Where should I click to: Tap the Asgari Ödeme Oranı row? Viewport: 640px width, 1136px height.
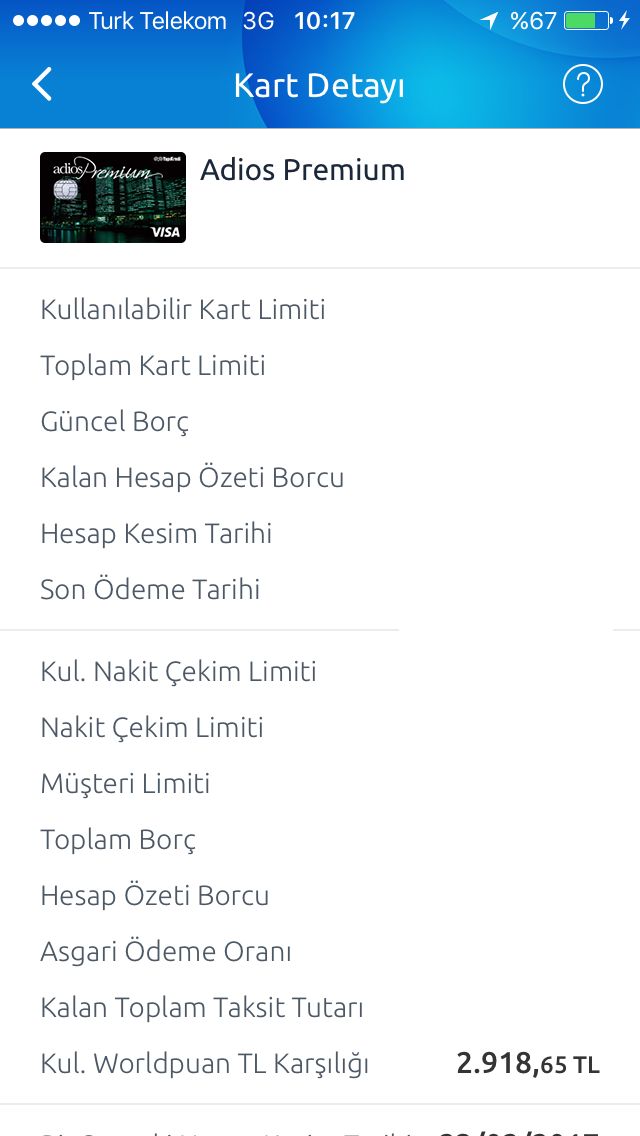(x=320, y=952)
